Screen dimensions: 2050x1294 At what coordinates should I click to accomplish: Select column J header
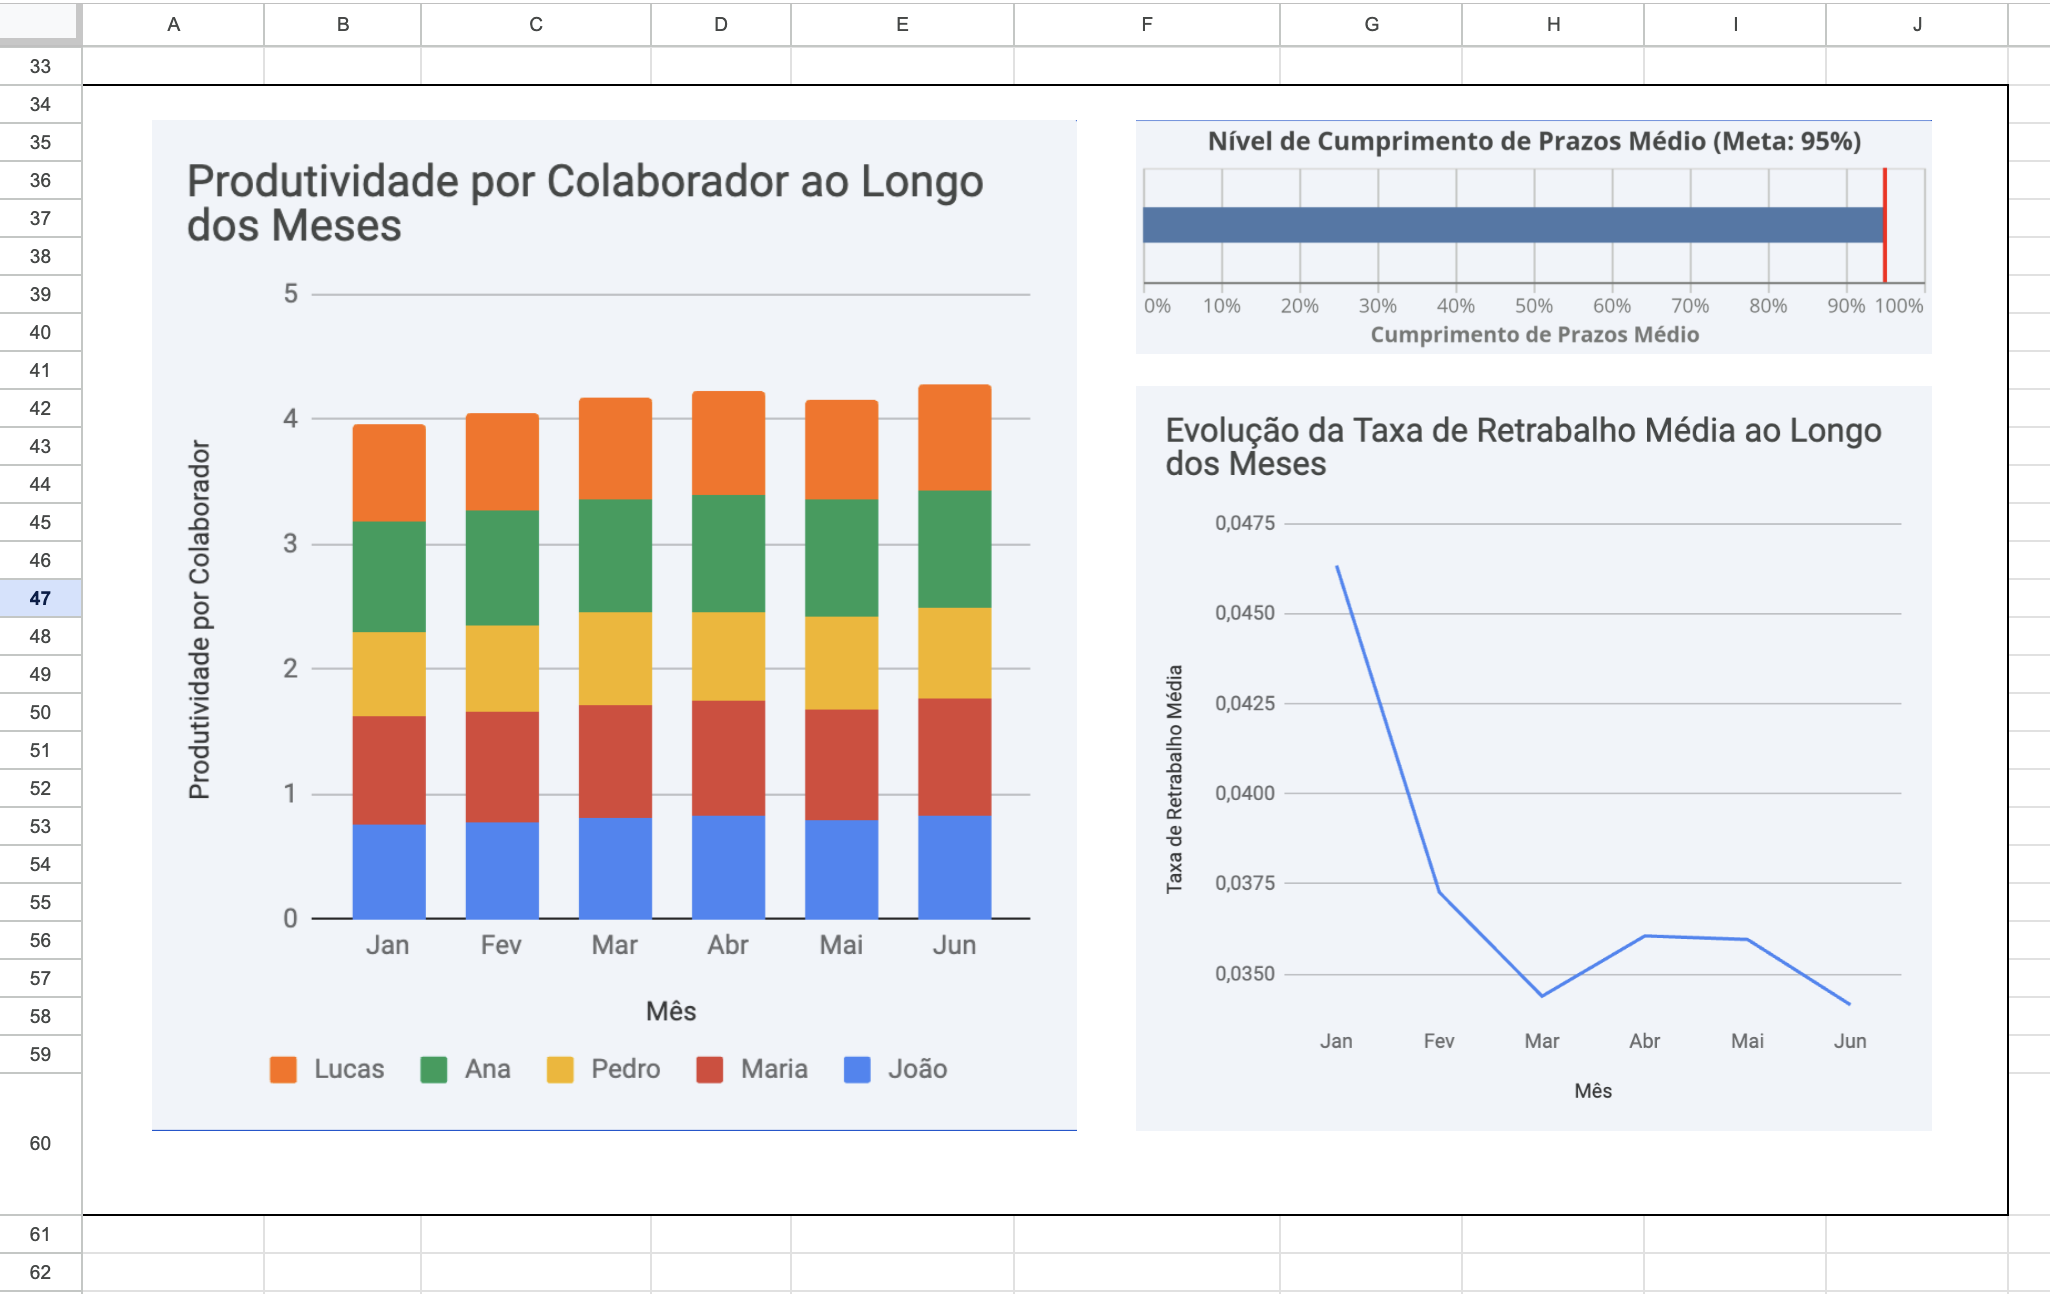(x=1916, y=24)
